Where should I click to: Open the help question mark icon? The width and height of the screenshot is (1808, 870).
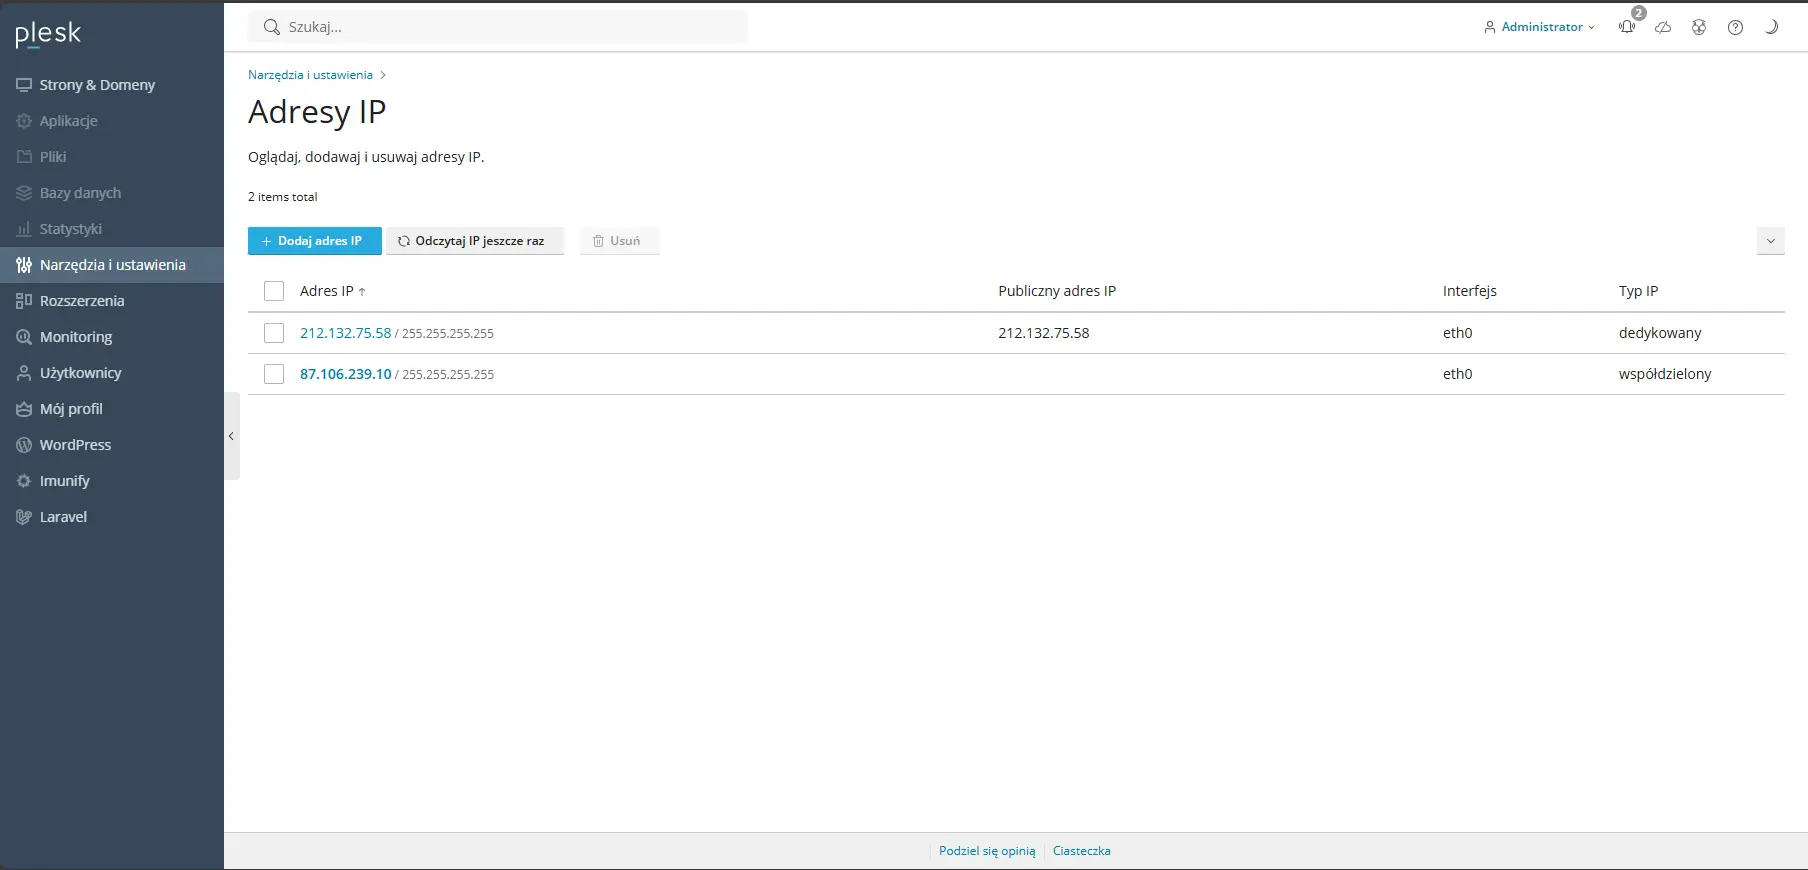tap(1735, 27)
